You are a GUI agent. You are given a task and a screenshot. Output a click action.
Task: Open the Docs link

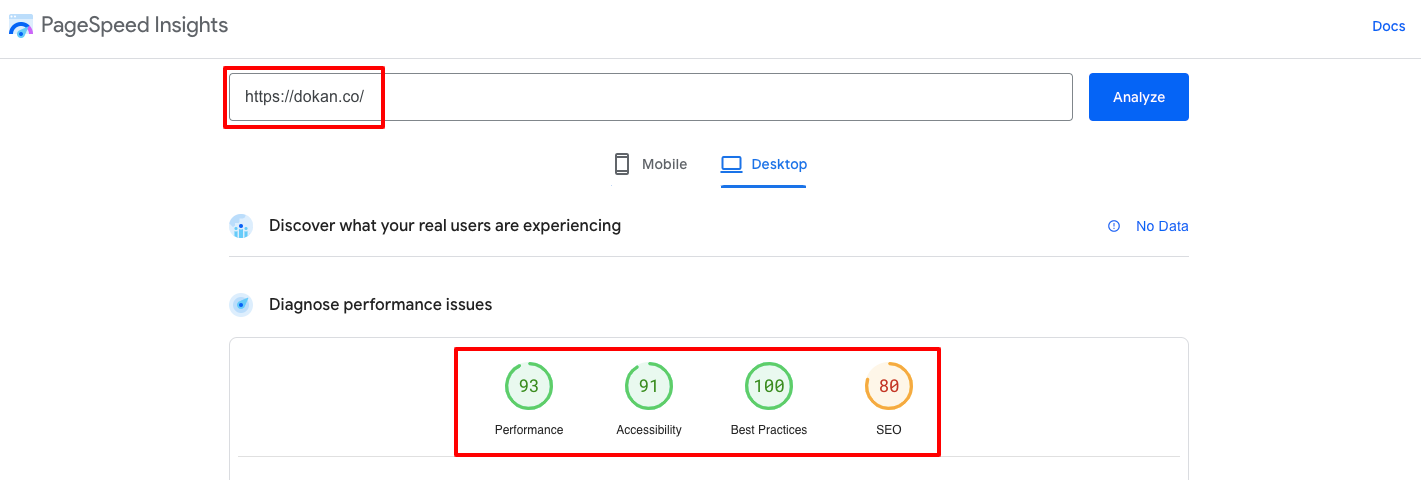point(1388,26)
